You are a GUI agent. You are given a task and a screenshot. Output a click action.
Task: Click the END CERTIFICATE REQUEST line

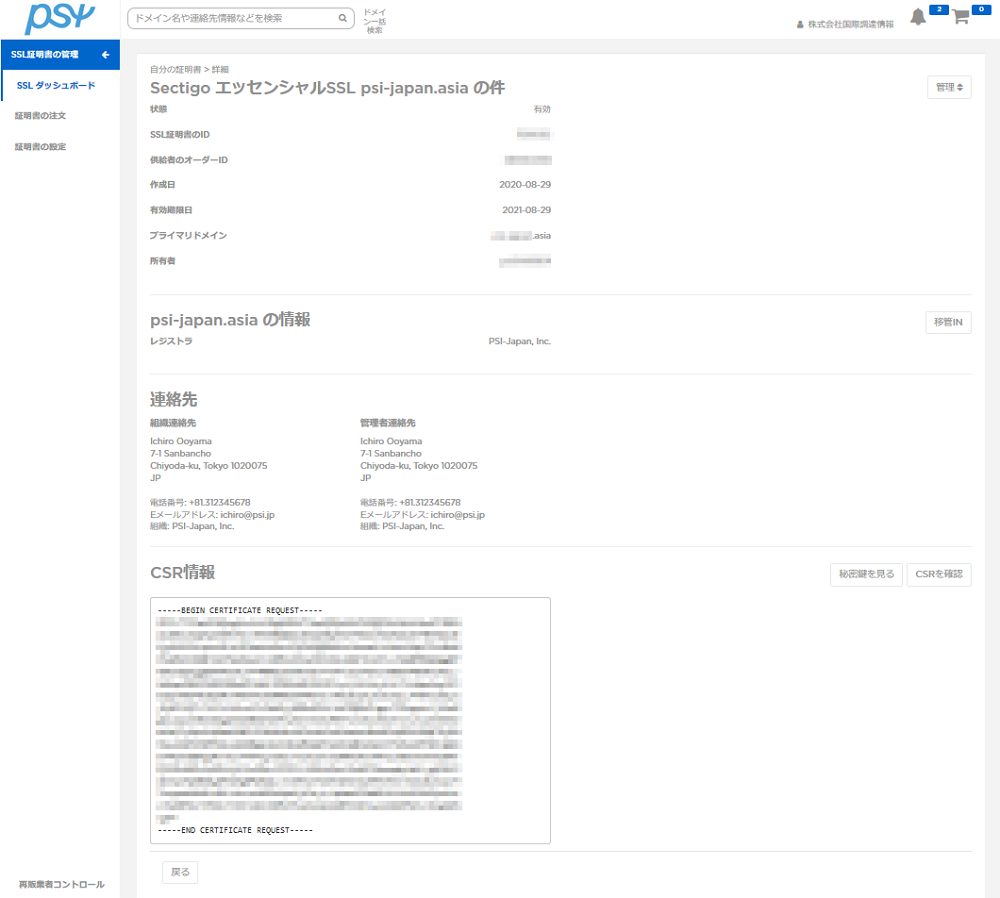coord(235,830)
